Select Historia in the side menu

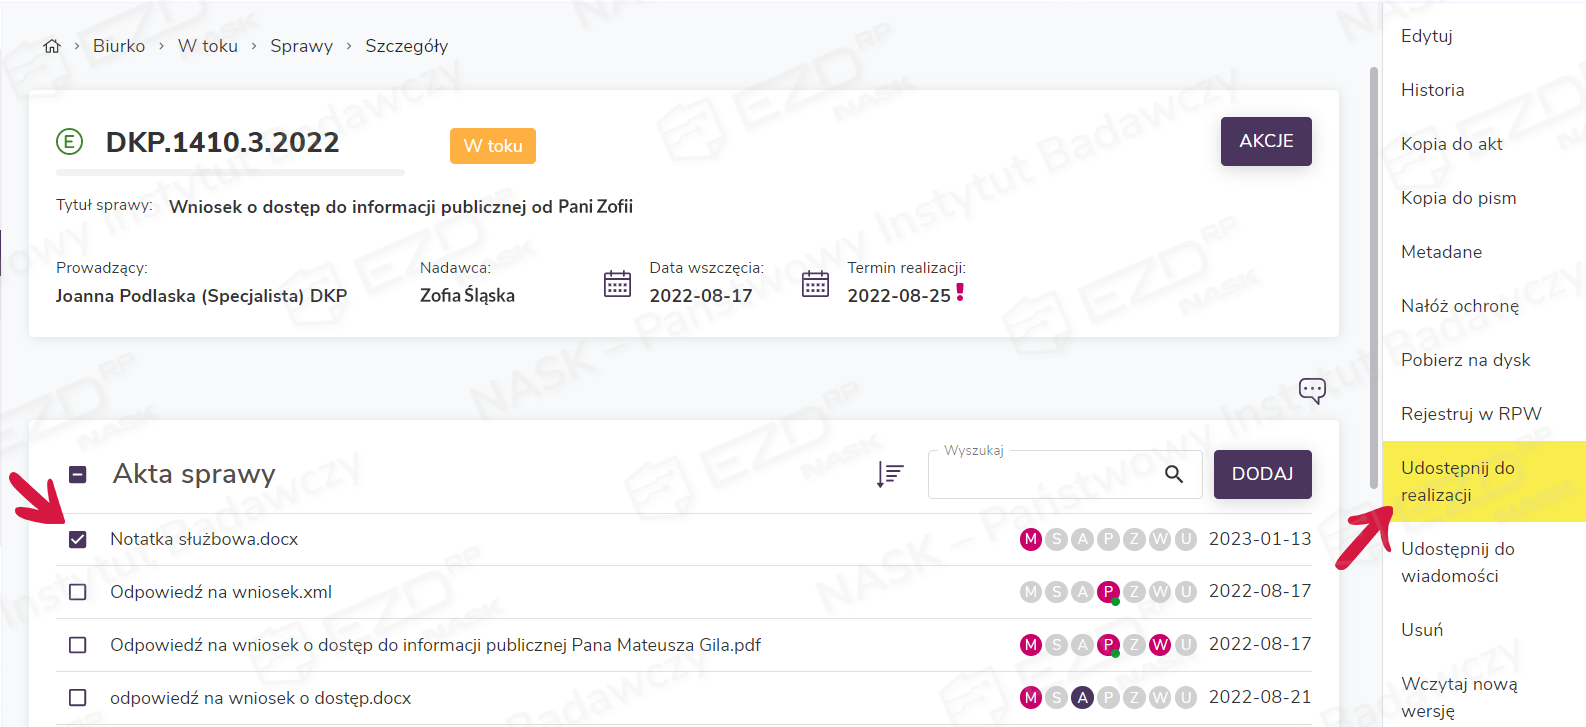[1432, 90]
